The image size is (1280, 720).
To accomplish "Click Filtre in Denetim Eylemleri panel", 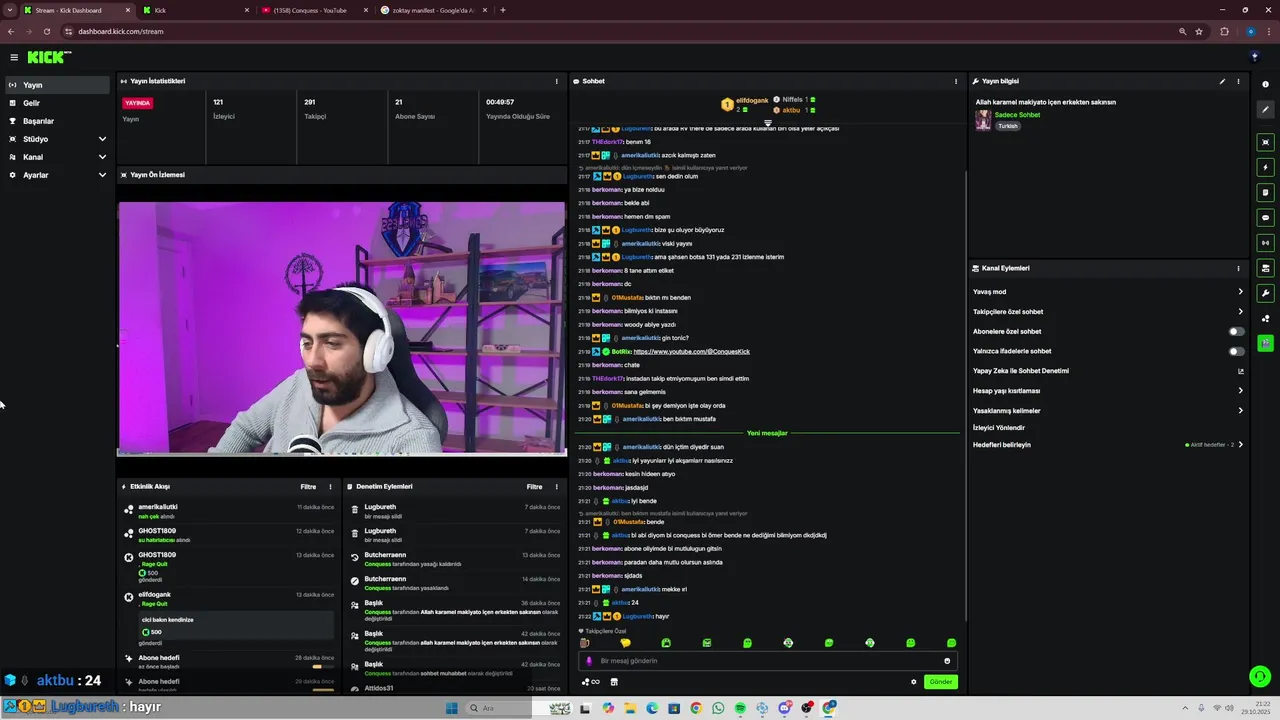I will 535,487.
